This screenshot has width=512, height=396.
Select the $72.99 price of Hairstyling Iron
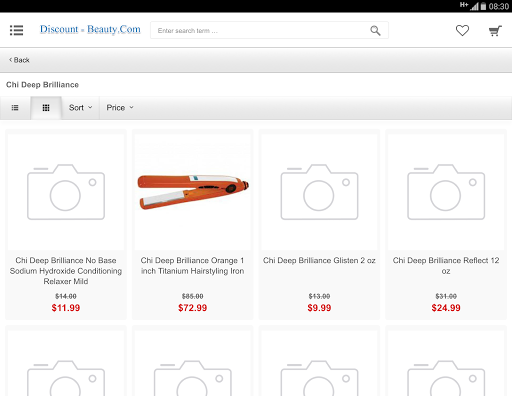coord(193,308)
